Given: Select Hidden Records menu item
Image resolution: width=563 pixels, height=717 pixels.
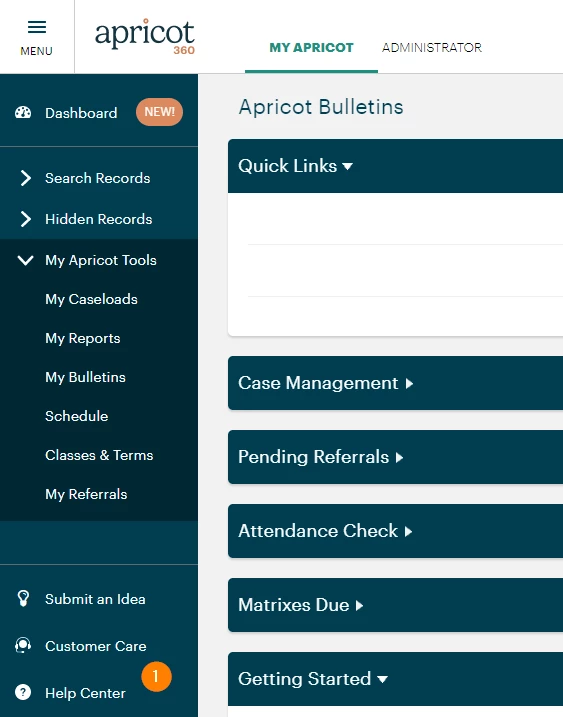Looking at the screenshot, I should point(98,219).
